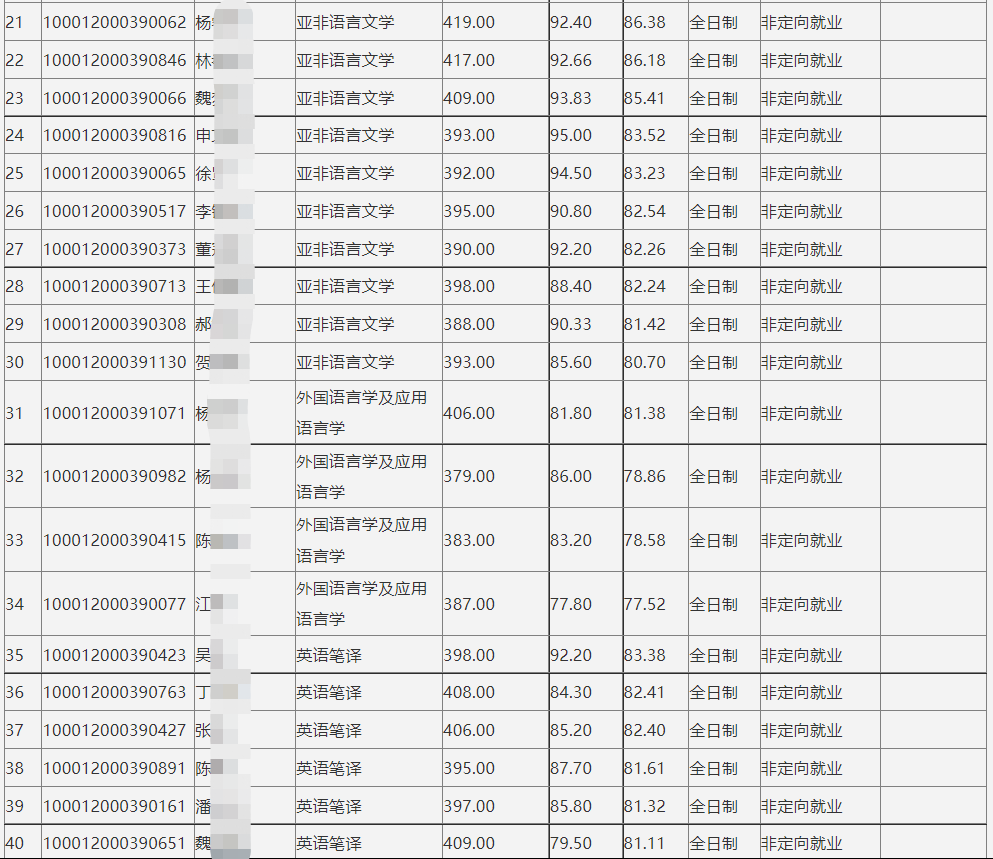Select exam ID 100012000390065
Image resolution: width=993 pixels, height=859 pixels.
(115, 174)
